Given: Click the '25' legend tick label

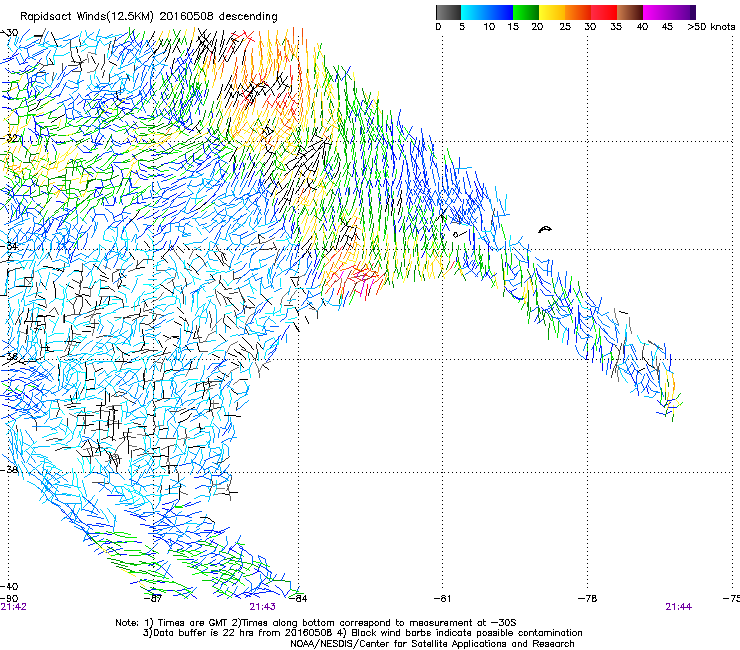Looking at the screenshot, I should coord(565,27).
